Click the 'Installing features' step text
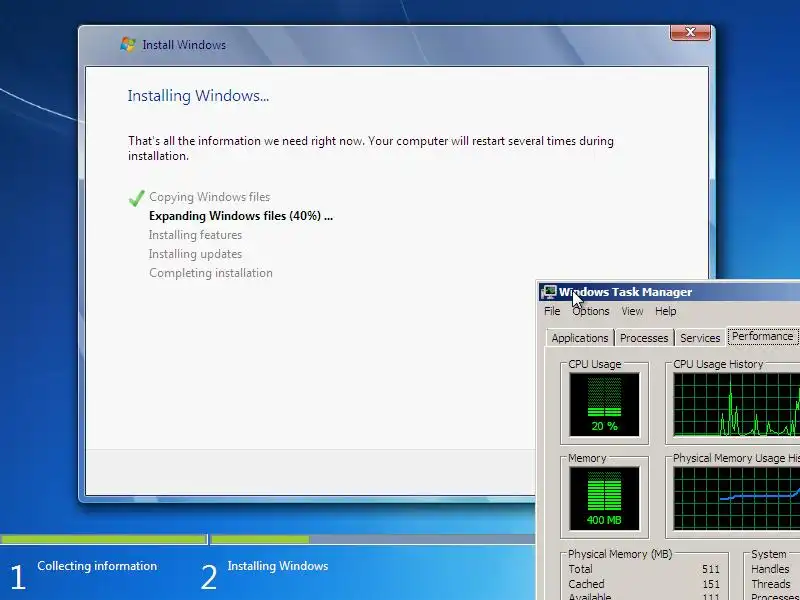The width and height of the screenshot is (800, 600). 195,235
